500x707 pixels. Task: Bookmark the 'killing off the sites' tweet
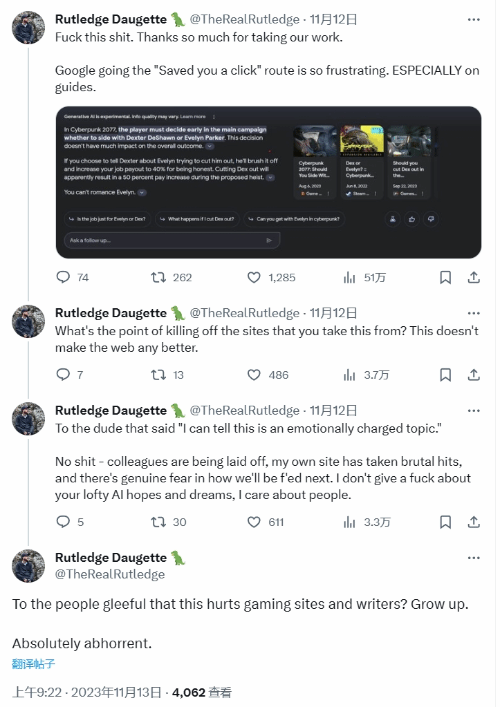445,375
